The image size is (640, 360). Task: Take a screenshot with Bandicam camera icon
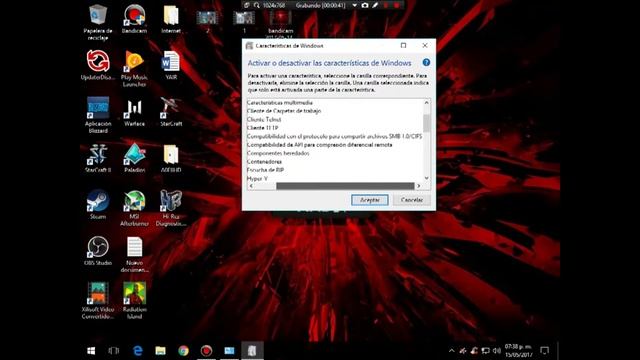pyautogui.click(x=365, y=5)
